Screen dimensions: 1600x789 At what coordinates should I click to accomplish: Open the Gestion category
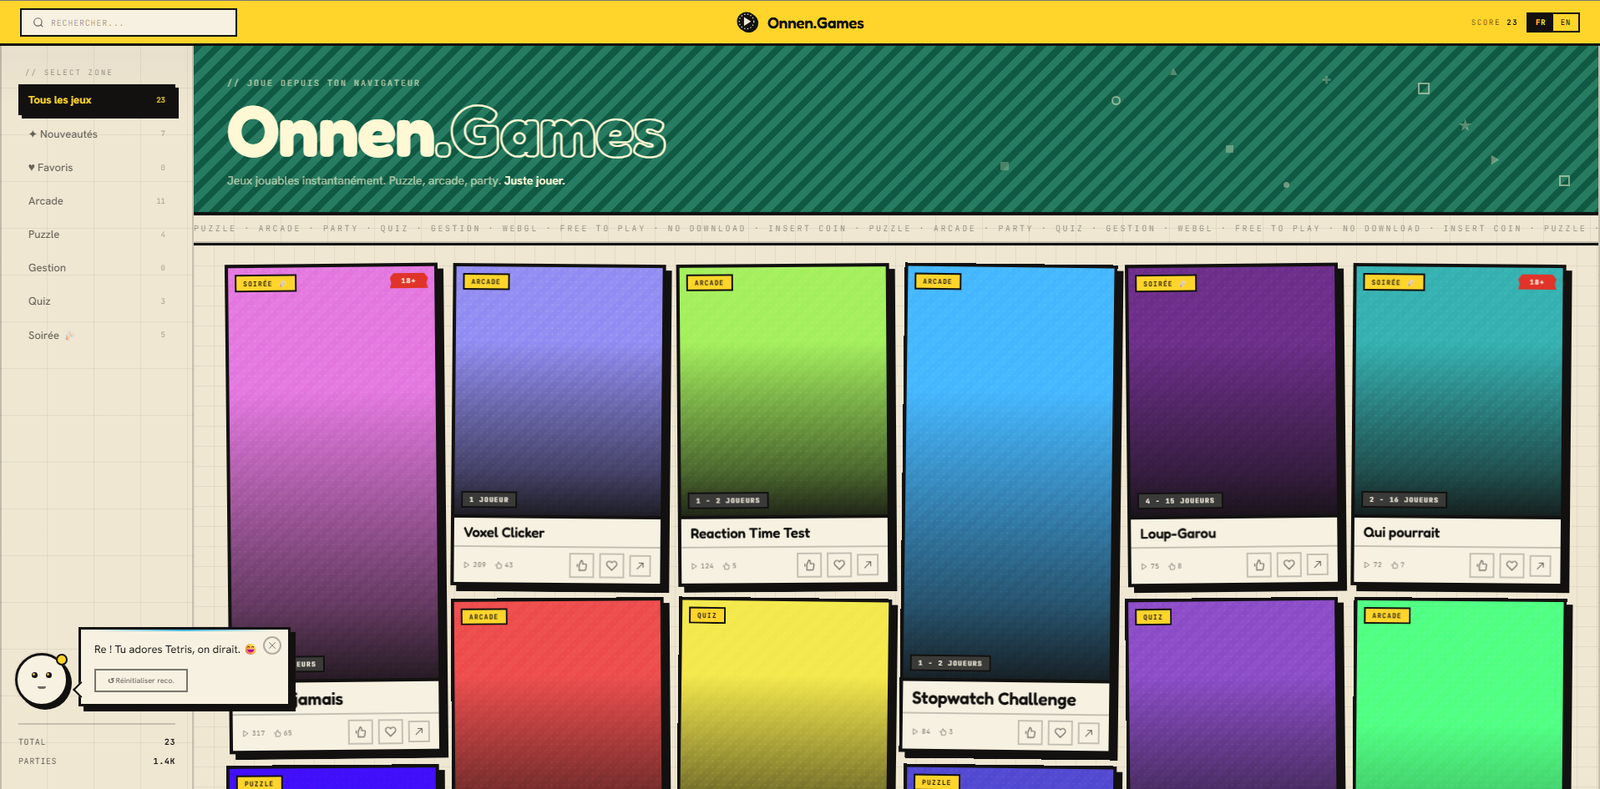(97, 268)
